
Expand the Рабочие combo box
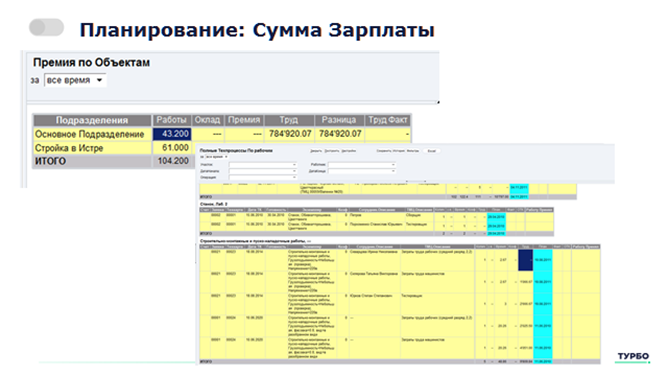[362, 164]
